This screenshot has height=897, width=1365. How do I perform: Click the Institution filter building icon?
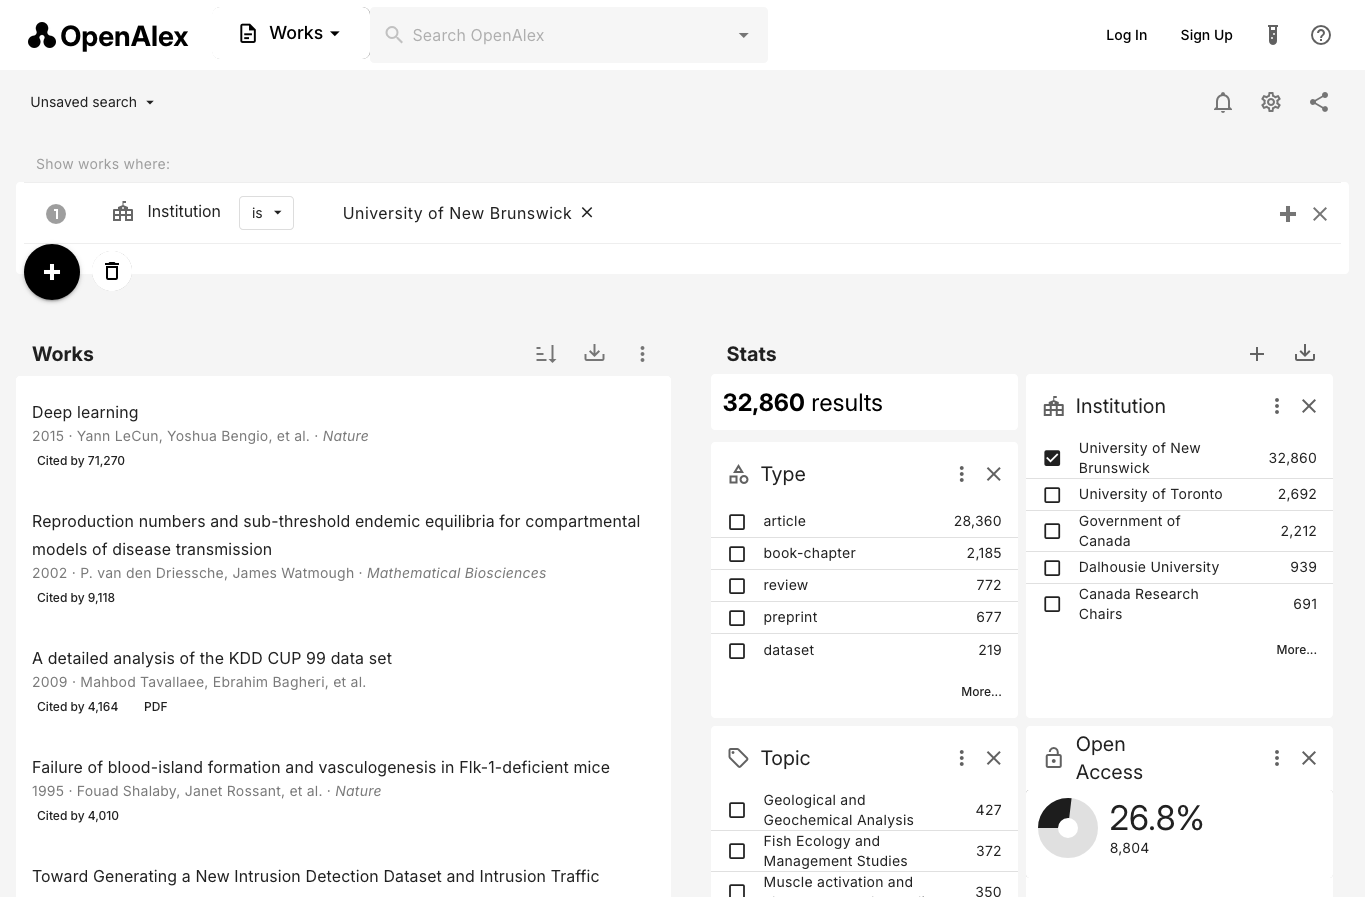point(123,212)
